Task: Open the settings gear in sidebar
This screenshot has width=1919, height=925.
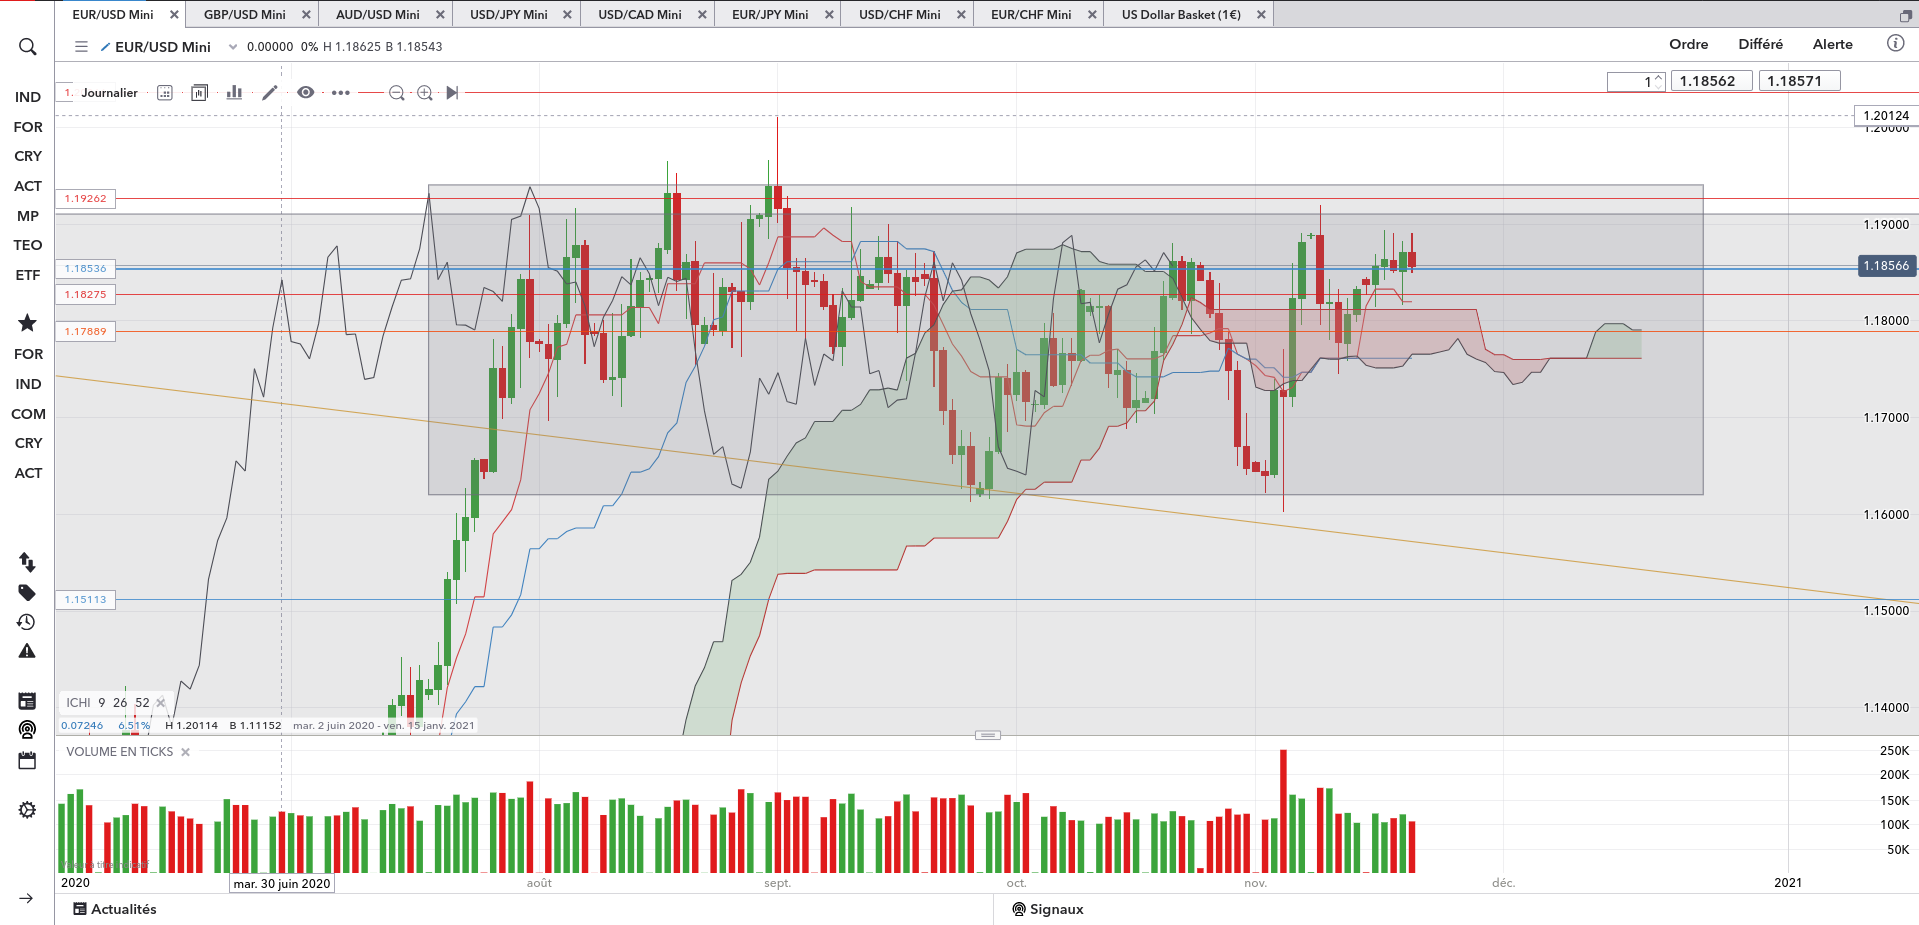Action: coord(27,810)
